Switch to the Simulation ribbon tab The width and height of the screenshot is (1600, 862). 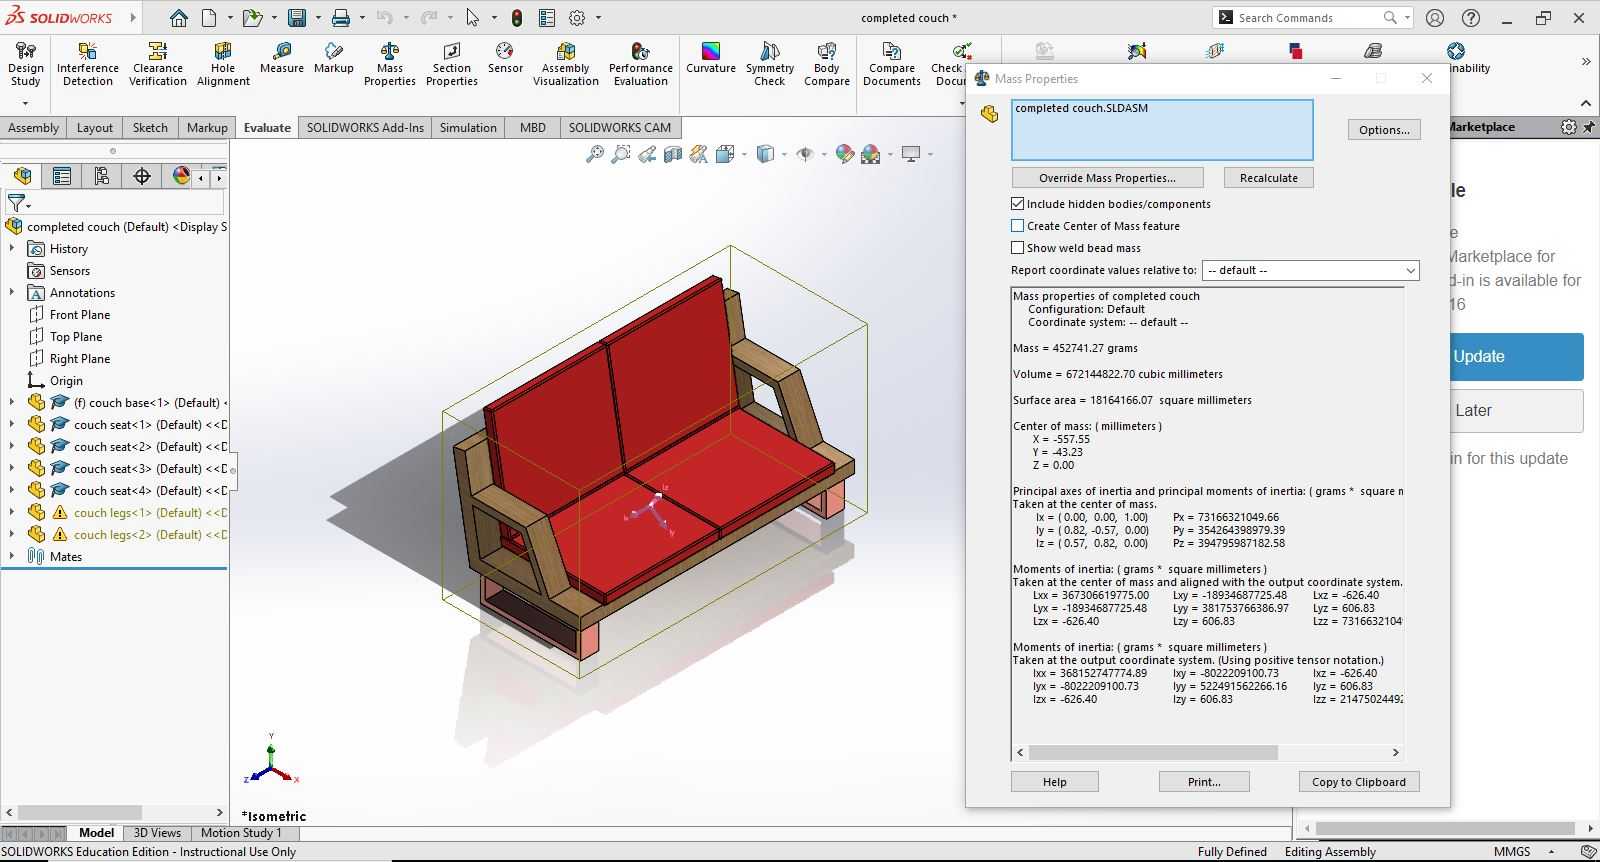pyautogui.click(x=468, y=127)
